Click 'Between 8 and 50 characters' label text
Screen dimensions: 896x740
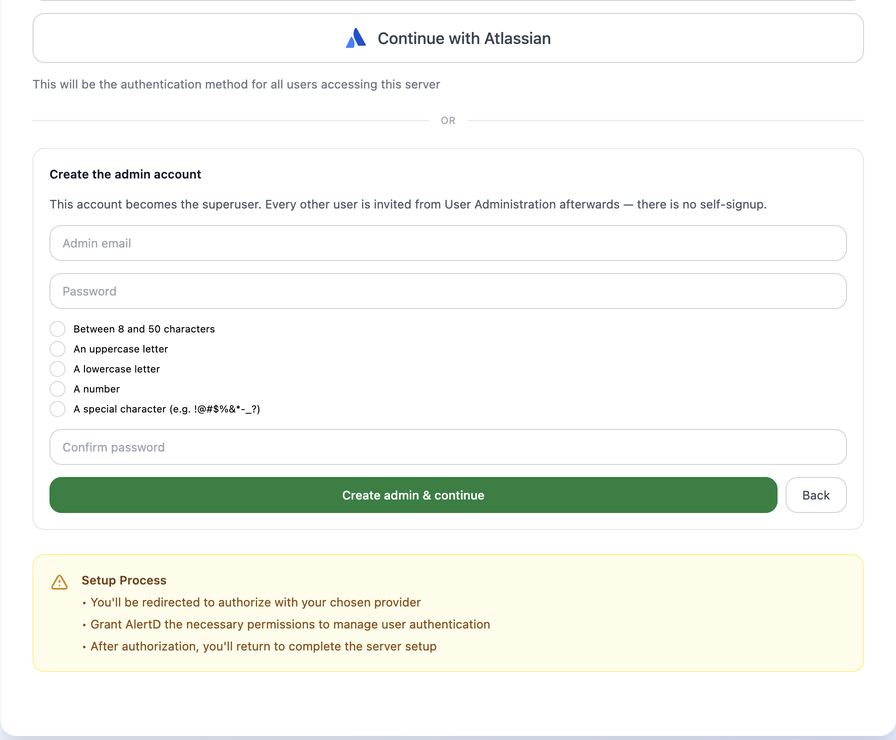coord(144,329)
